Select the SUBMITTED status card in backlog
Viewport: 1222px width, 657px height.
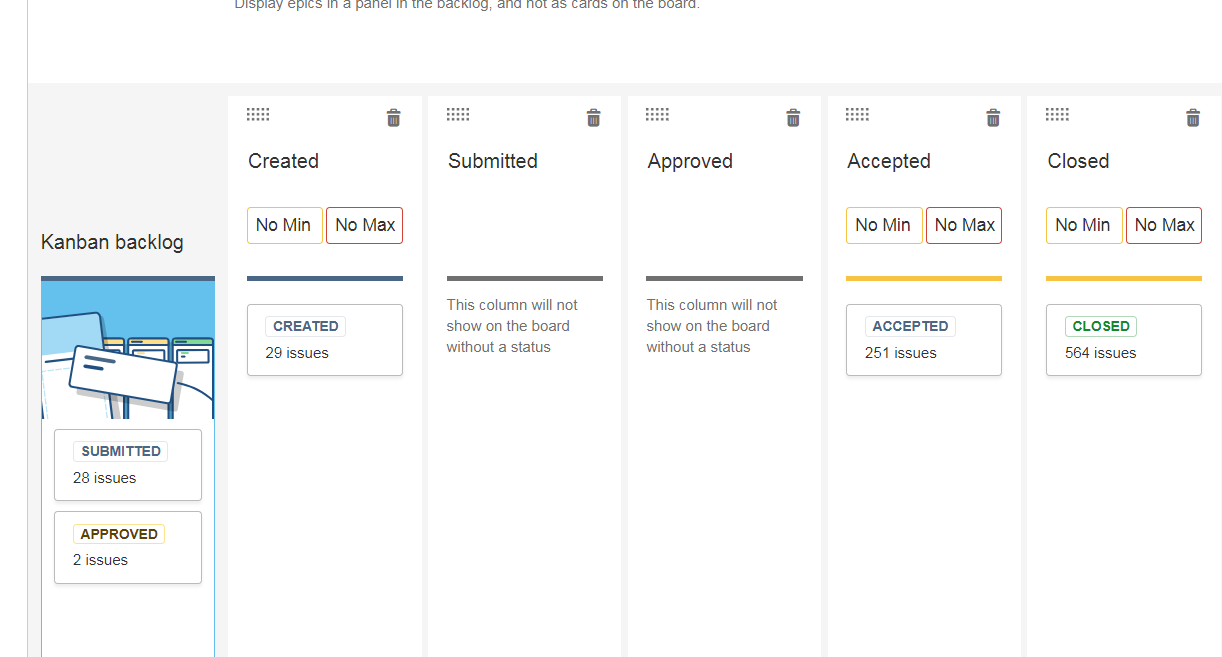coord(128,465)
